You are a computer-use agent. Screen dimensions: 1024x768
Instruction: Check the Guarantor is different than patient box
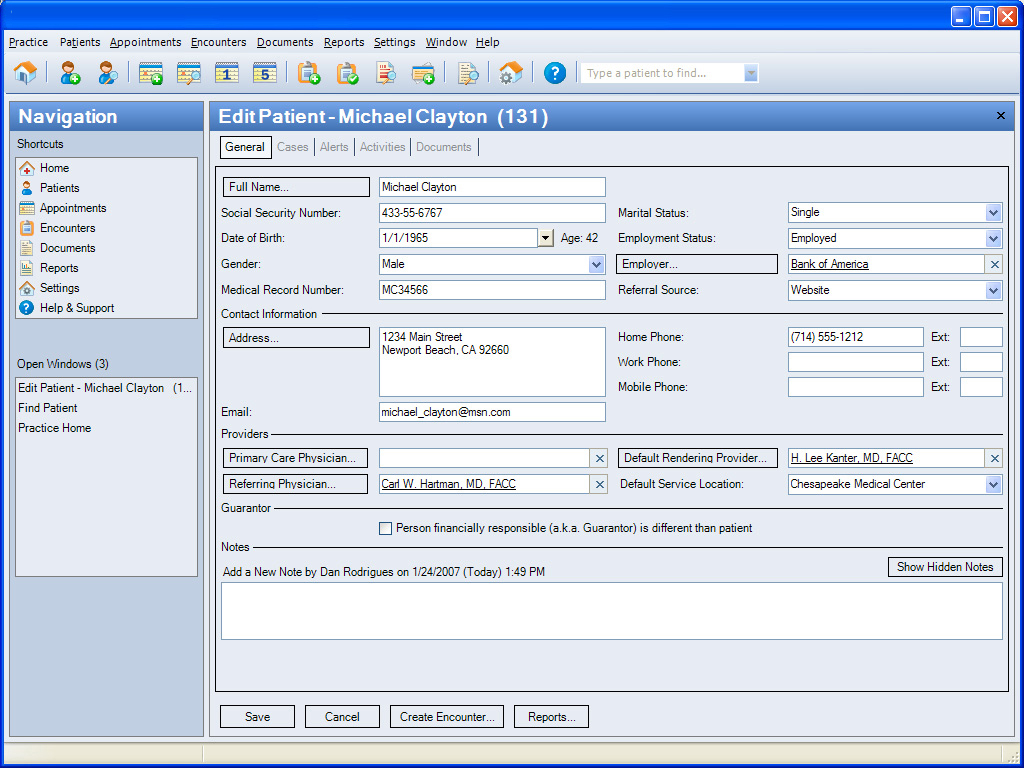click(385, 528)
